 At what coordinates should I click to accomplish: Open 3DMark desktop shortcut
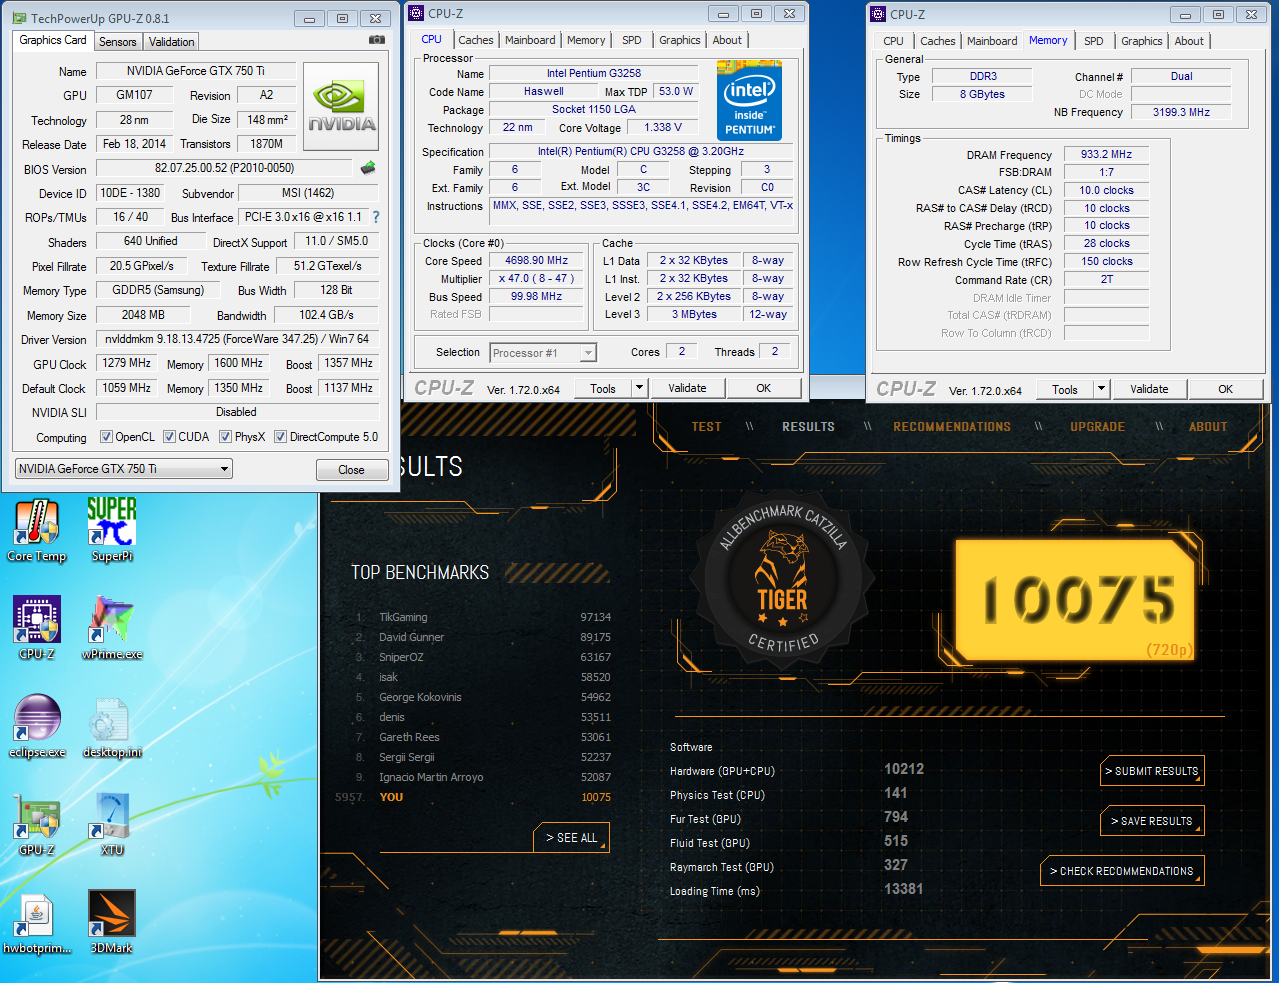111,922
